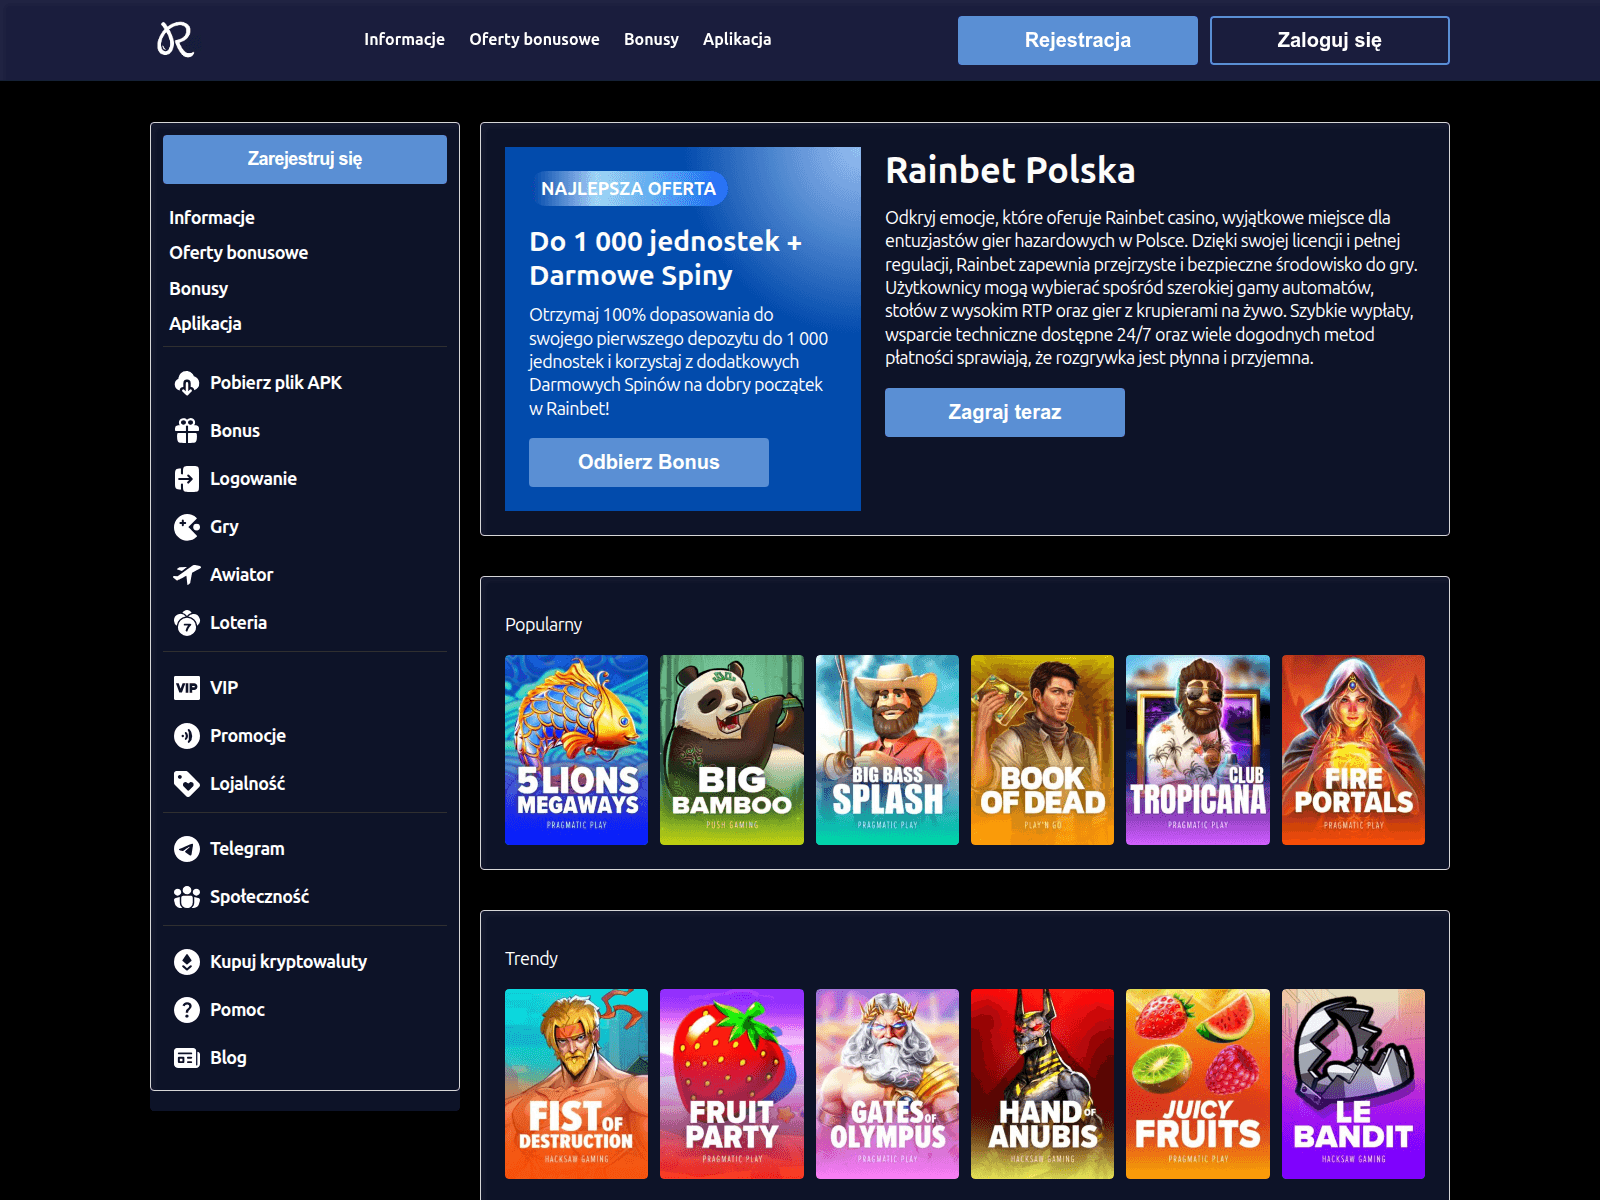Open sidebar Bonusy link
The width and height of the screenshot is (1600, 1200).
(199, 289)
